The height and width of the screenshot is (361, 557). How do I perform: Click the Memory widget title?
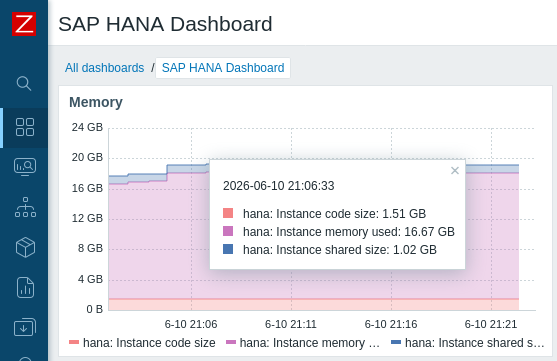point(96,102)
